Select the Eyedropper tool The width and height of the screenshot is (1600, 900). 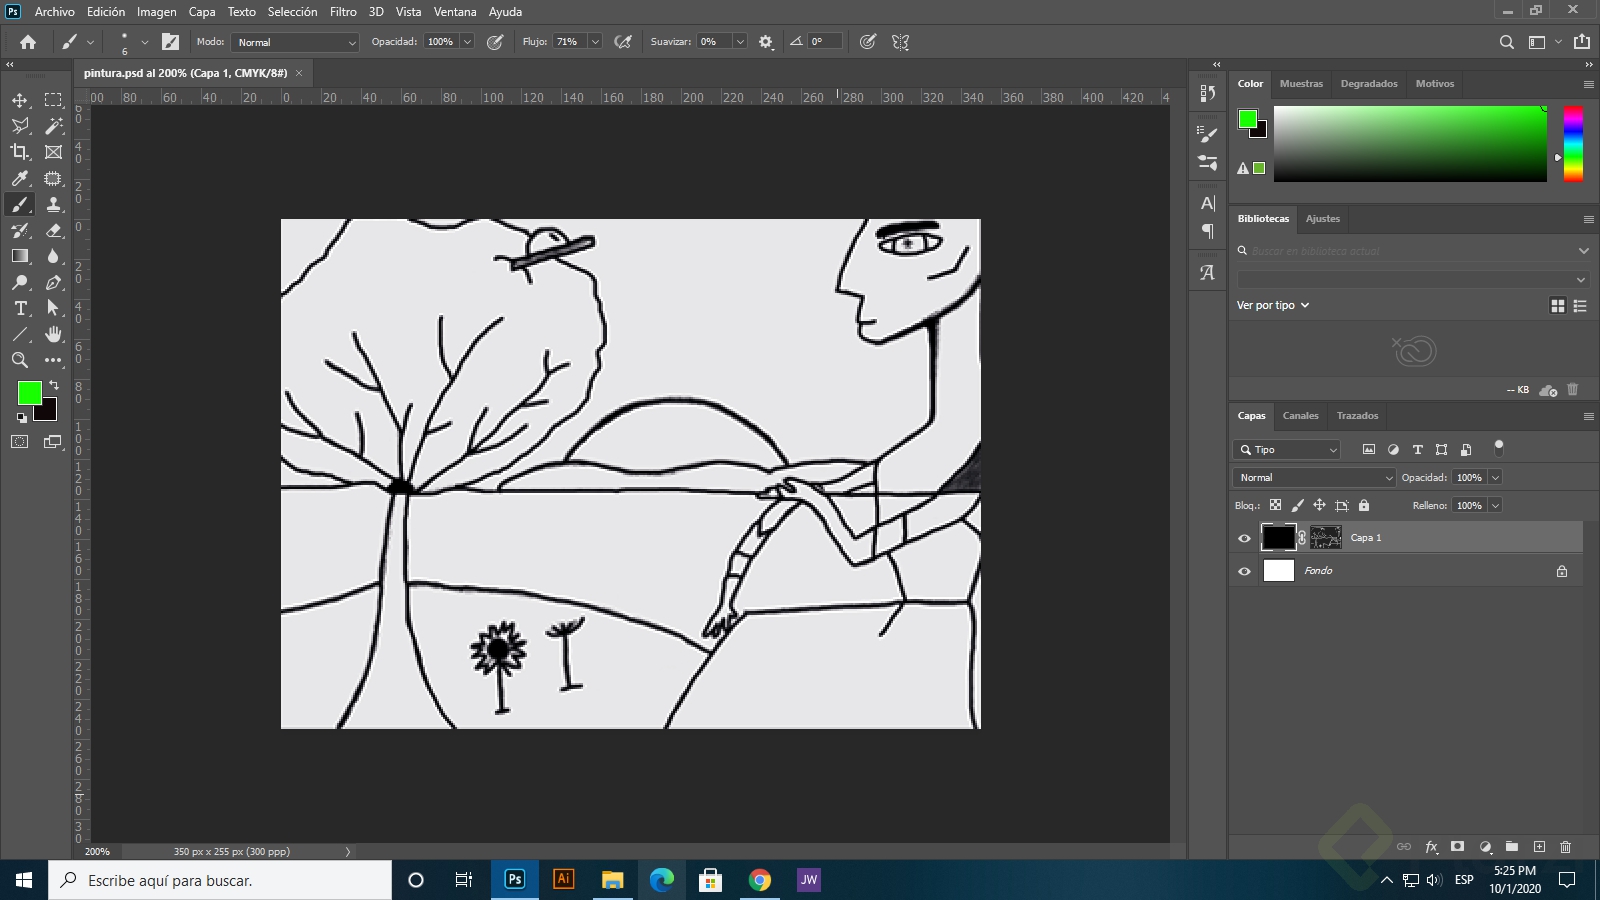[x=20, y=178]
